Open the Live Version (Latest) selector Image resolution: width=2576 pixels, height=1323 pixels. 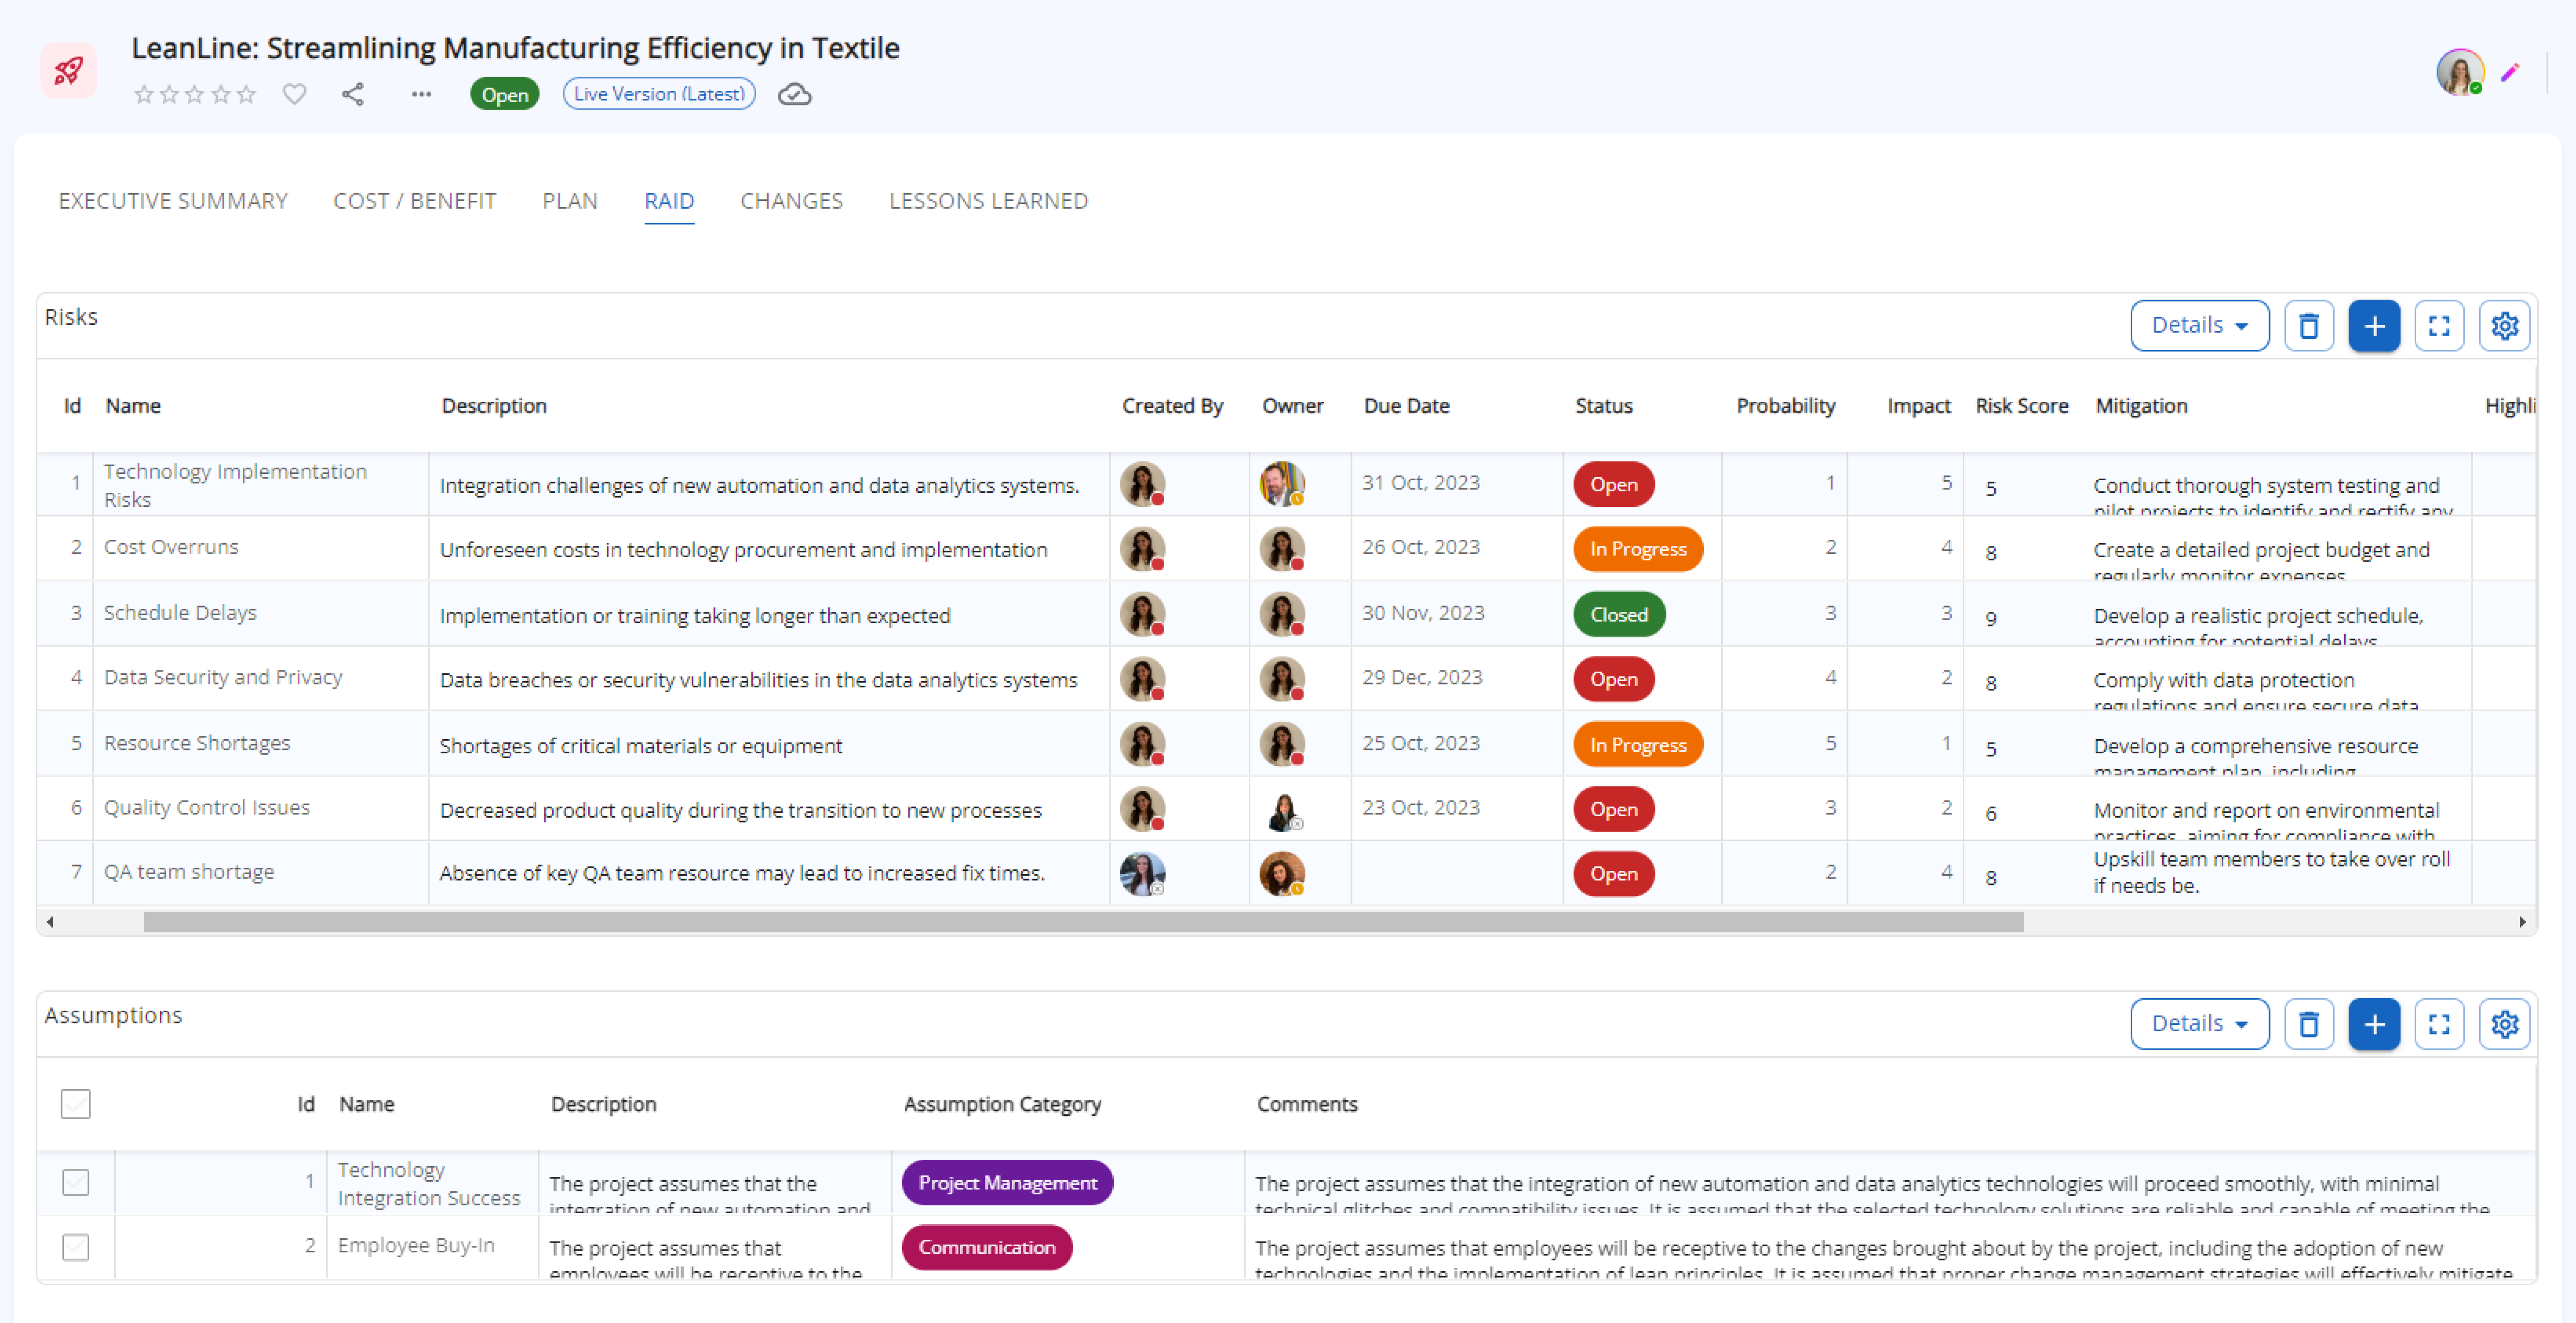click(x=659, y=94)
